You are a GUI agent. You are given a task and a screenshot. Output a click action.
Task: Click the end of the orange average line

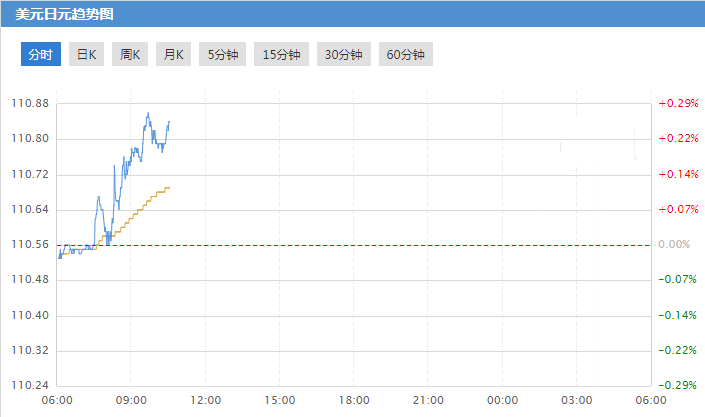(169, 187)
